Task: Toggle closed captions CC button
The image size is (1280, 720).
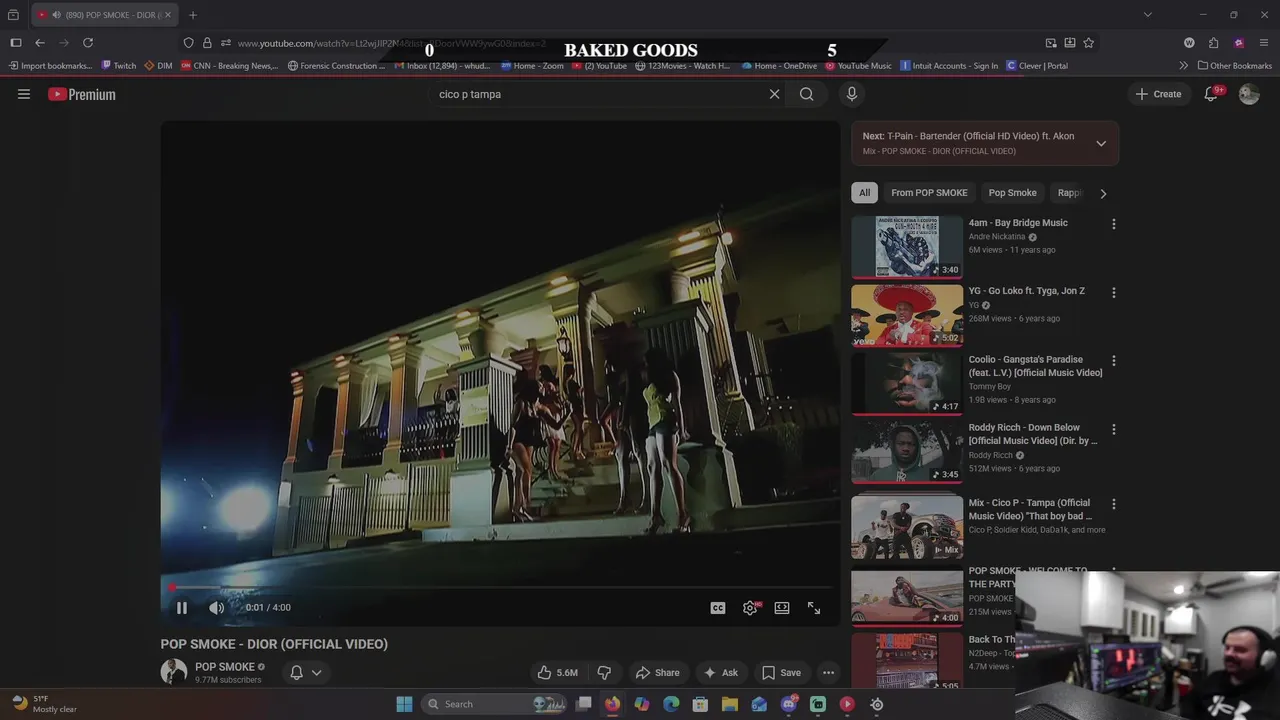Action: pos(718,608)
